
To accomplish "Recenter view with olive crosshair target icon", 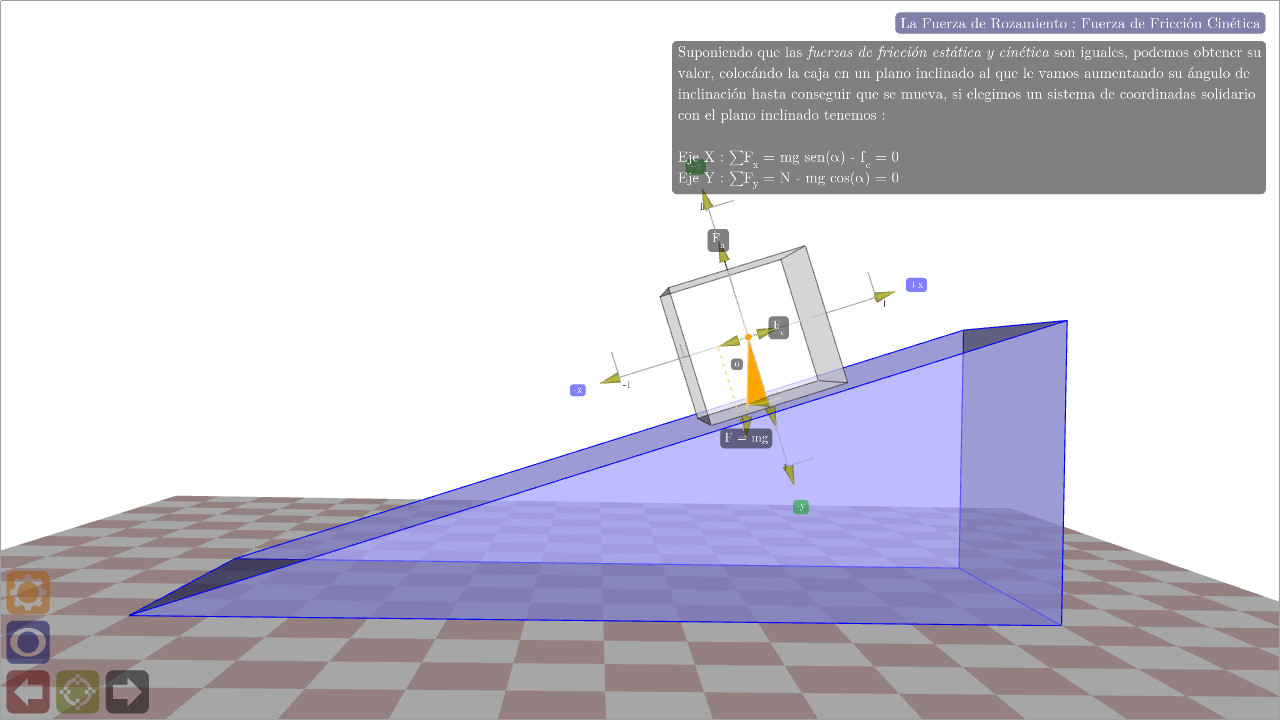I will click(78, 691).
